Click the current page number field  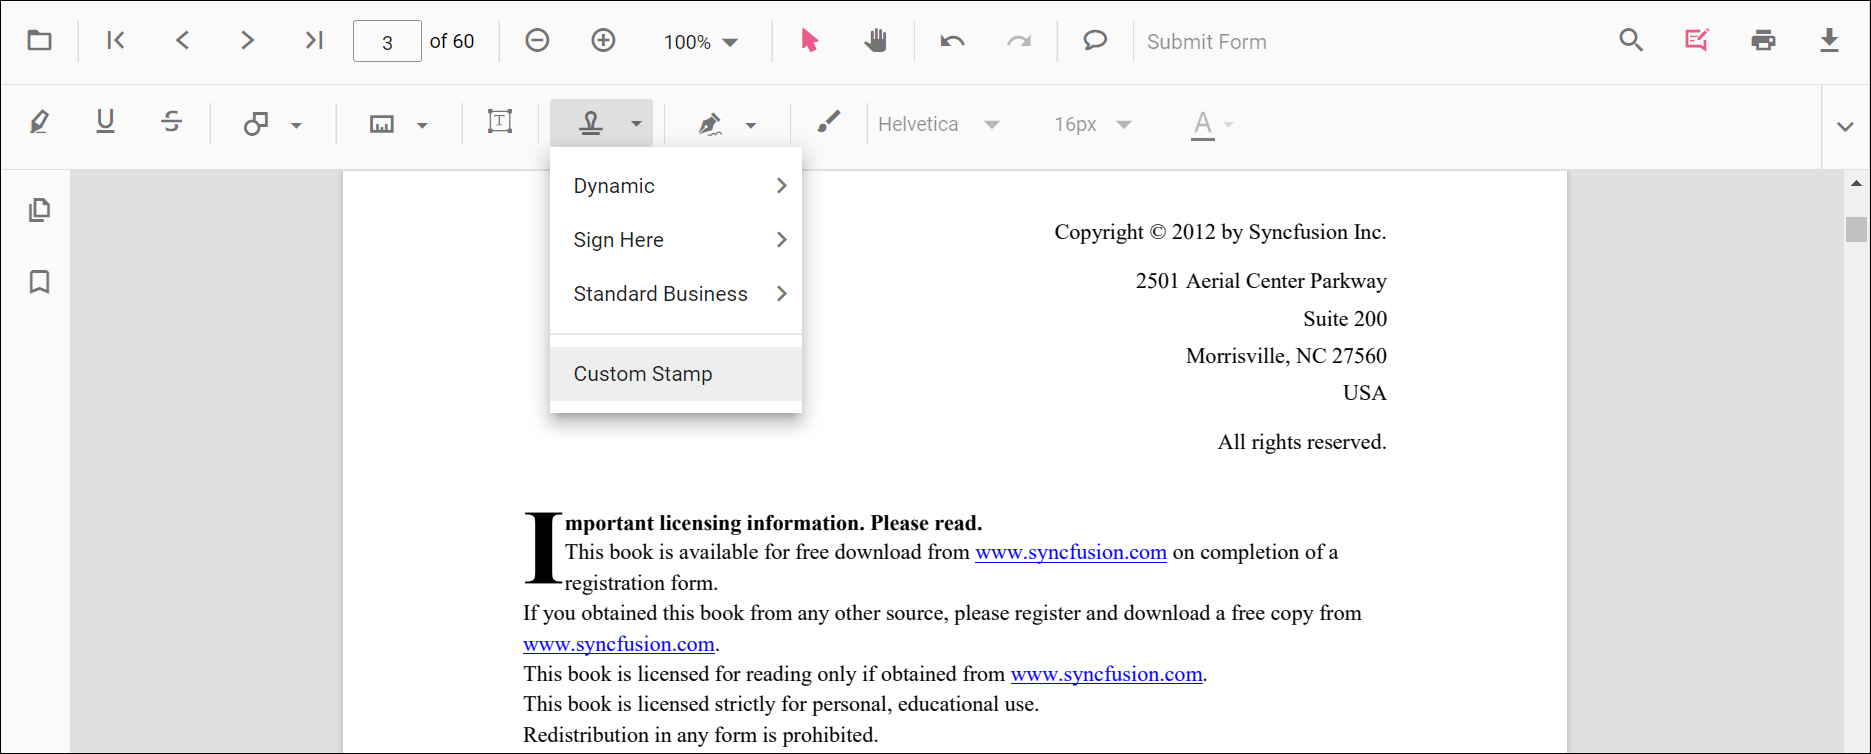(x=387, y=42)
